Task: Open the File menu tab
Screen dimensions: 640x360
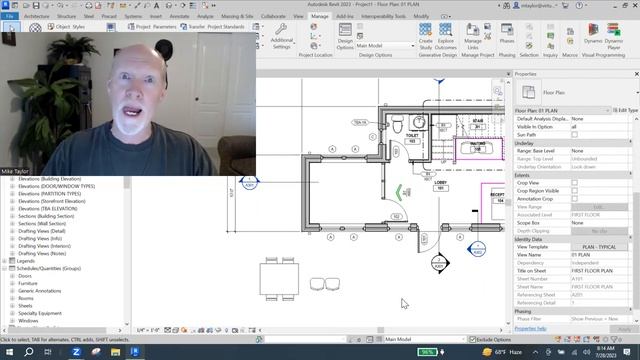Action: click(9, 16)
